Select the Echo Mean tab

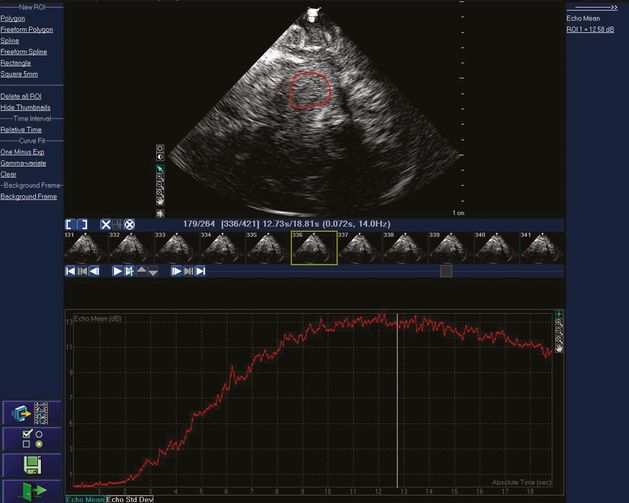point(85,498)
